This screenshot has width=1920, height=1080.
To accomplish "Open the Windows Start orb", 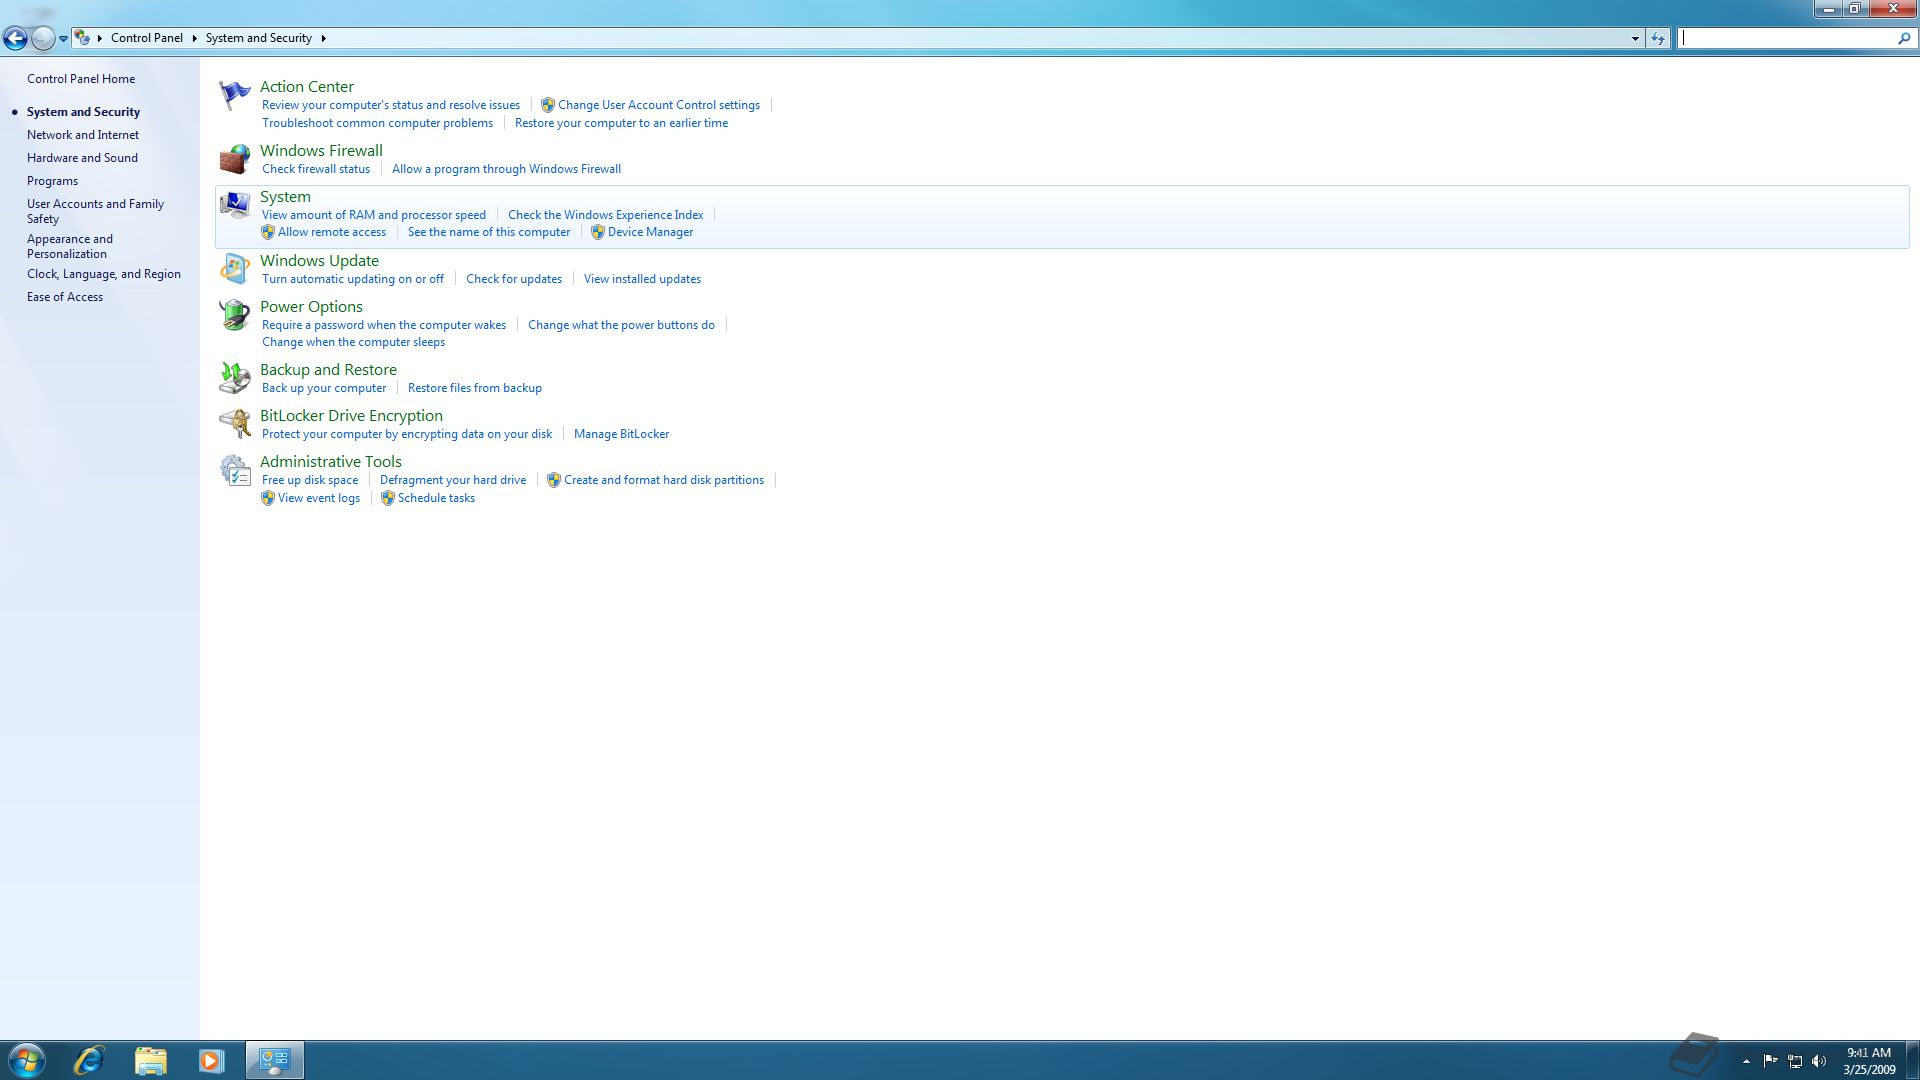I will coord(27,1060).
